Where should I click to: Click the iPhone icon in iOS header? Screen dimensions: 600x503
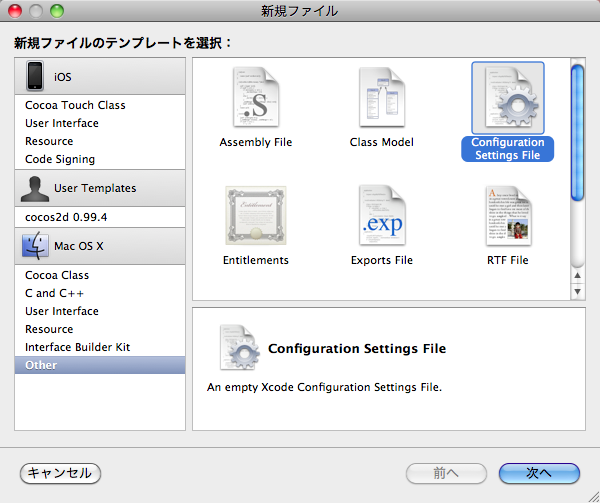pyautogui.click(x=35, y=76)
